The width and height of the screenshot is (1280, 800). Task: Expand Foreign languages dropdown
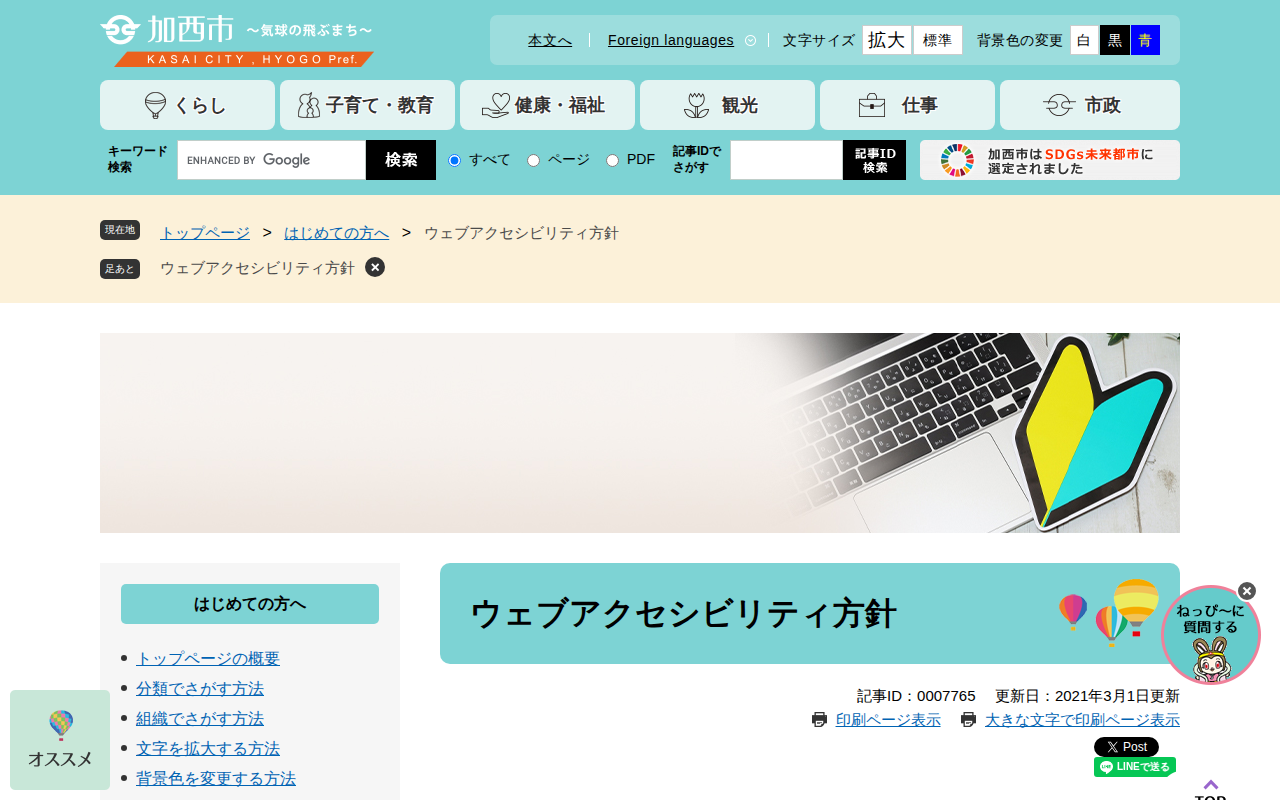(682, 40)
